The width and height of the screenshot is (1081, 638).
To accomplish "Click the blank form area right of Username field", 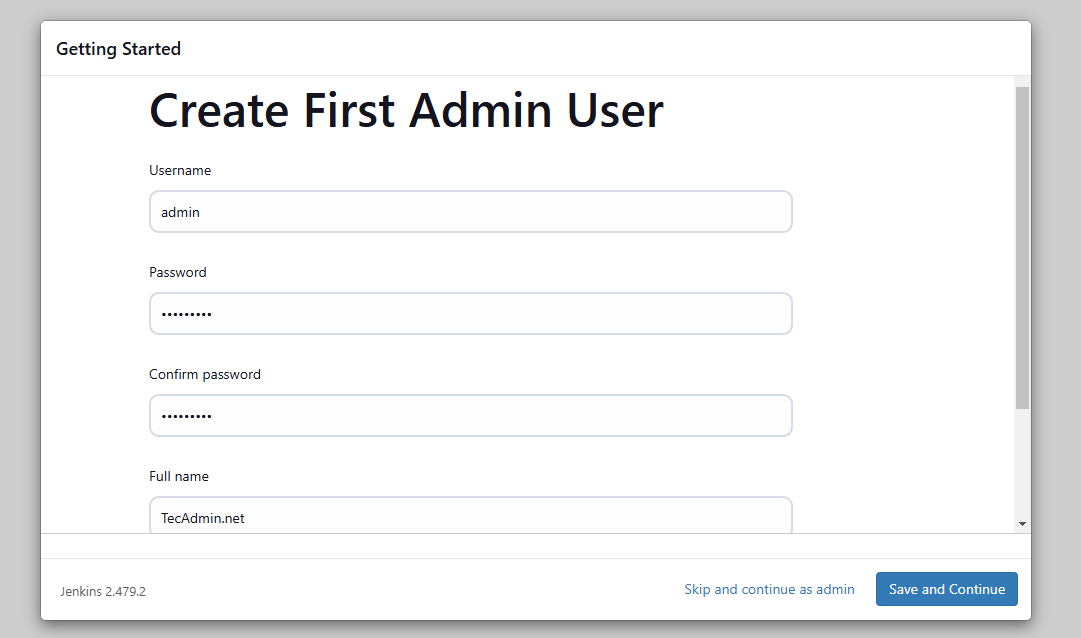I will [x=900, y=212].
